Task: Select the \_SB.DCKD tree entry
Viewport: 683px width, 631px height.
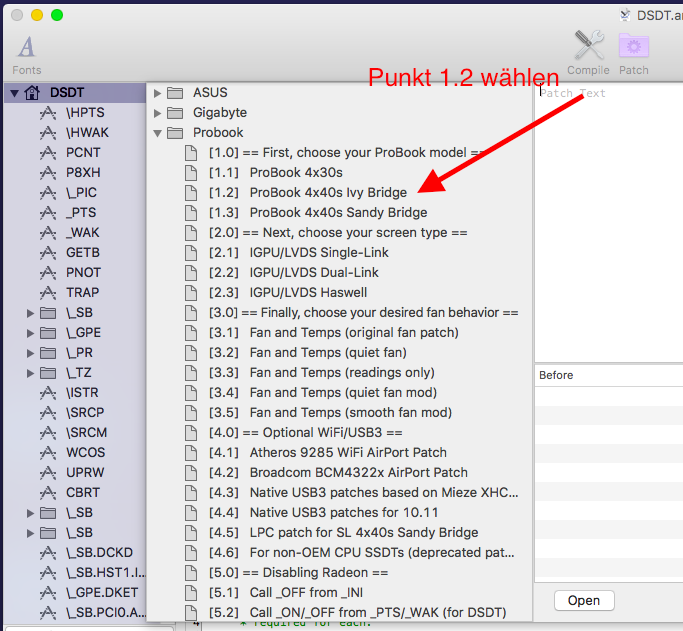Action: (99, 553)
